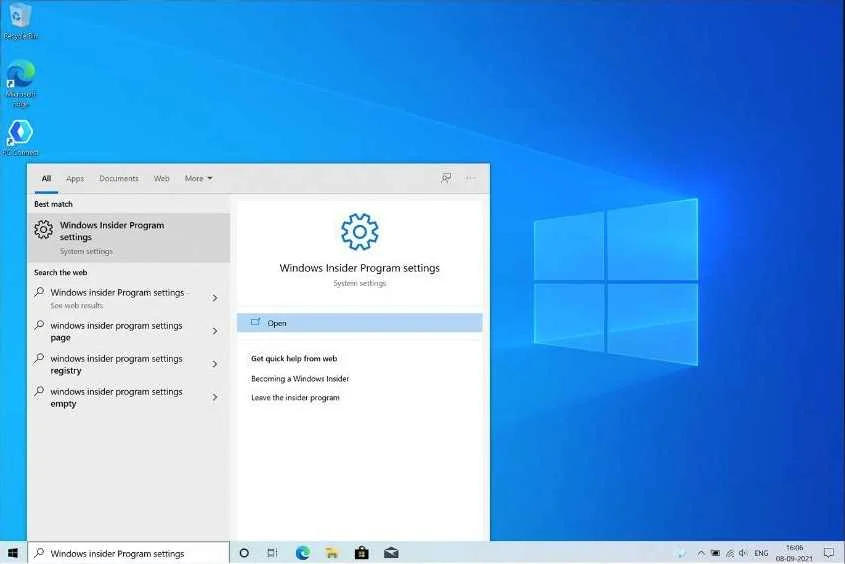Viewport: 845px width, 564px height.
Task: Click the large gear icon in preview pane
Action: (359, 232)
